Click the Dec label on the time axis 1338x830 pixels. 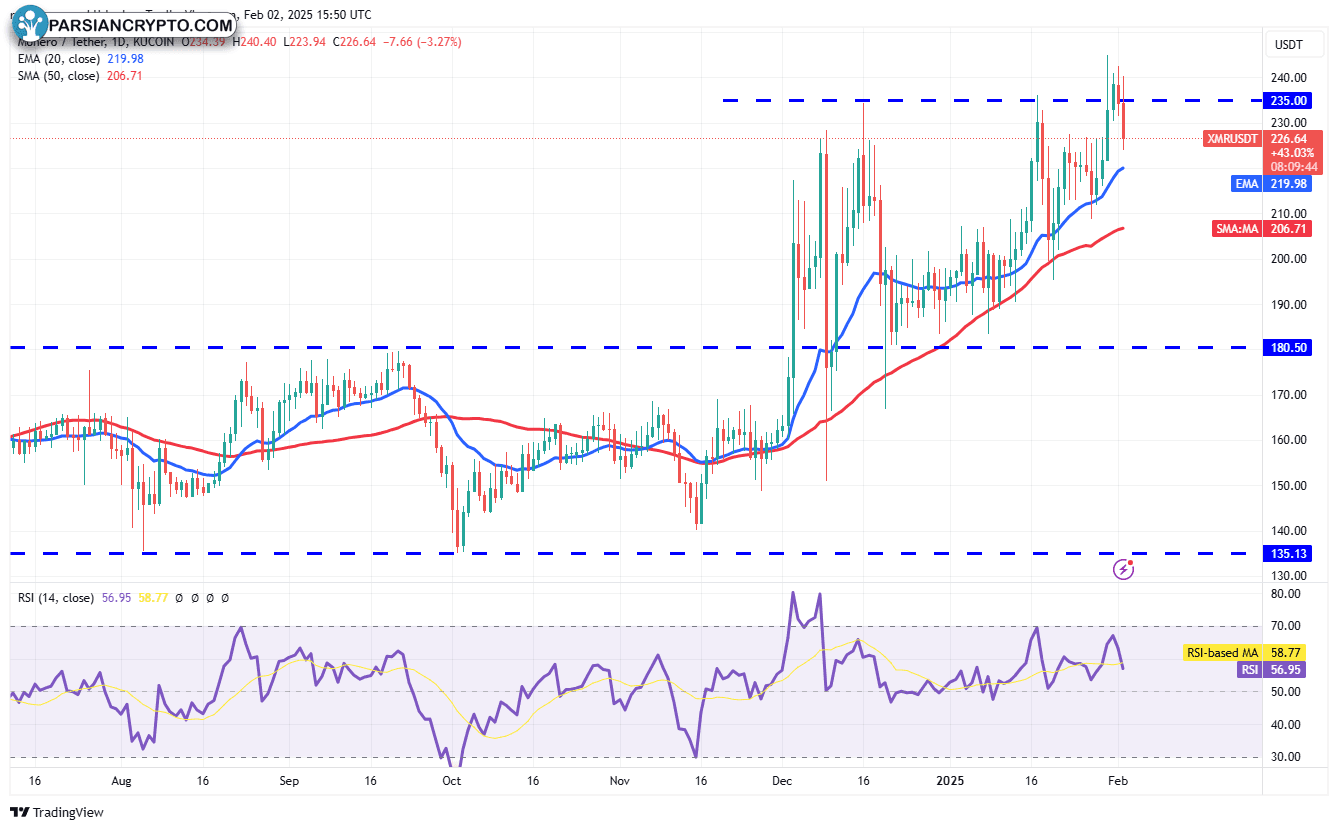pos(780,781)
